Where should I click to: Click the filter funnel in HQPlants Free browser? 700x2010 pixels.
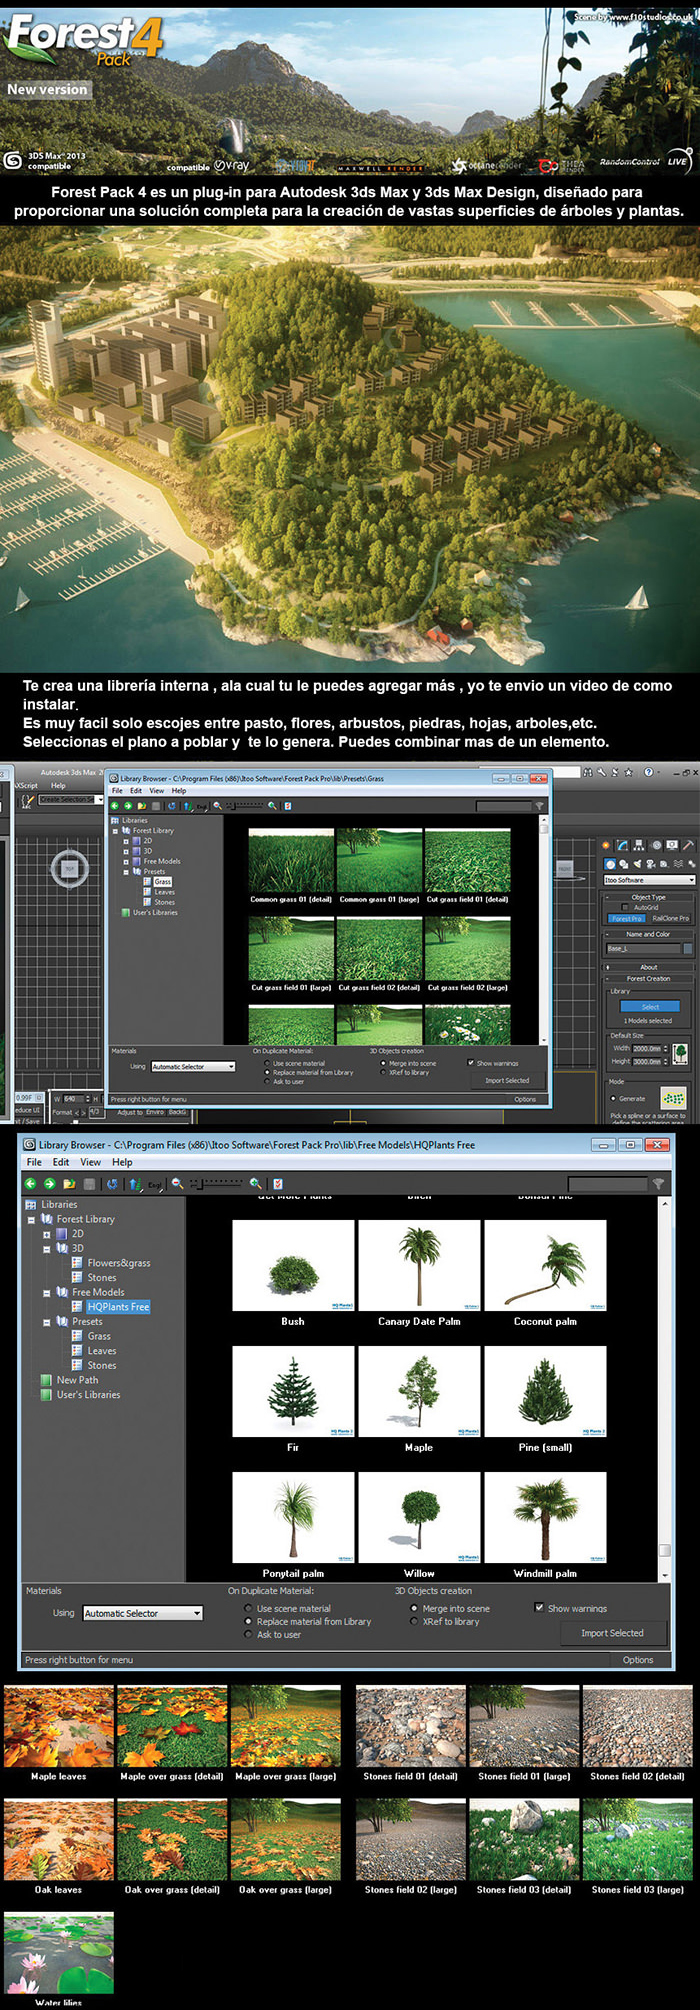[x=658, y=1184]
